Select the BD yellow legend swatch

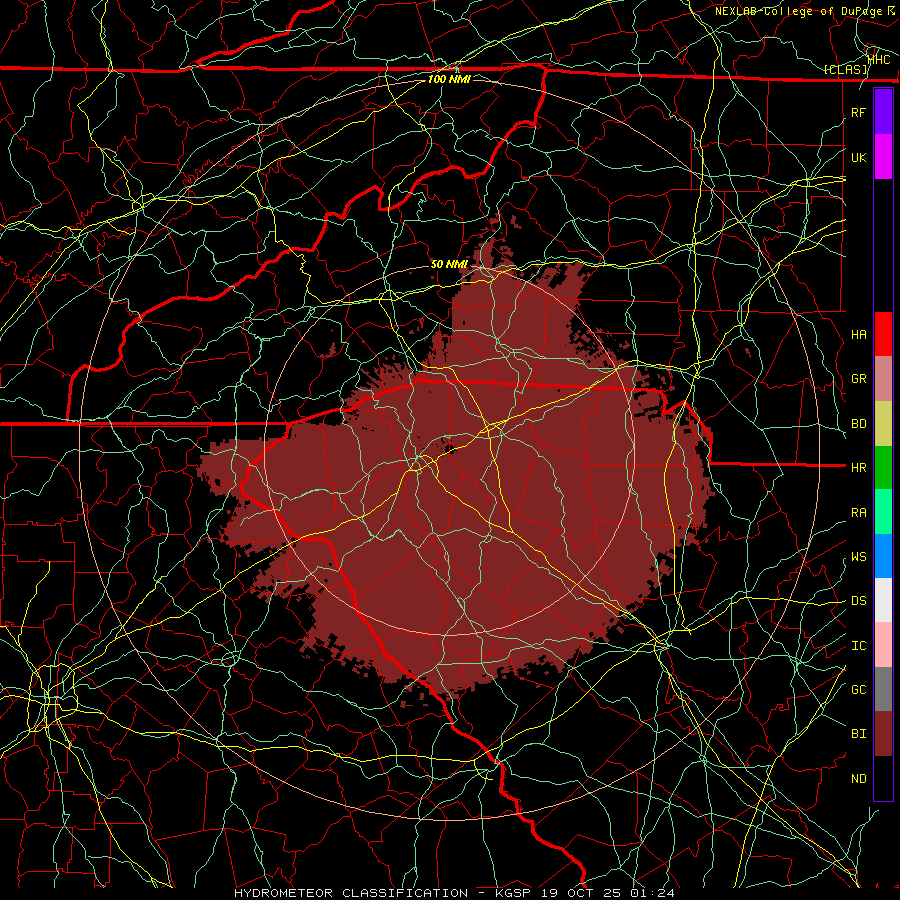[883, 423]
